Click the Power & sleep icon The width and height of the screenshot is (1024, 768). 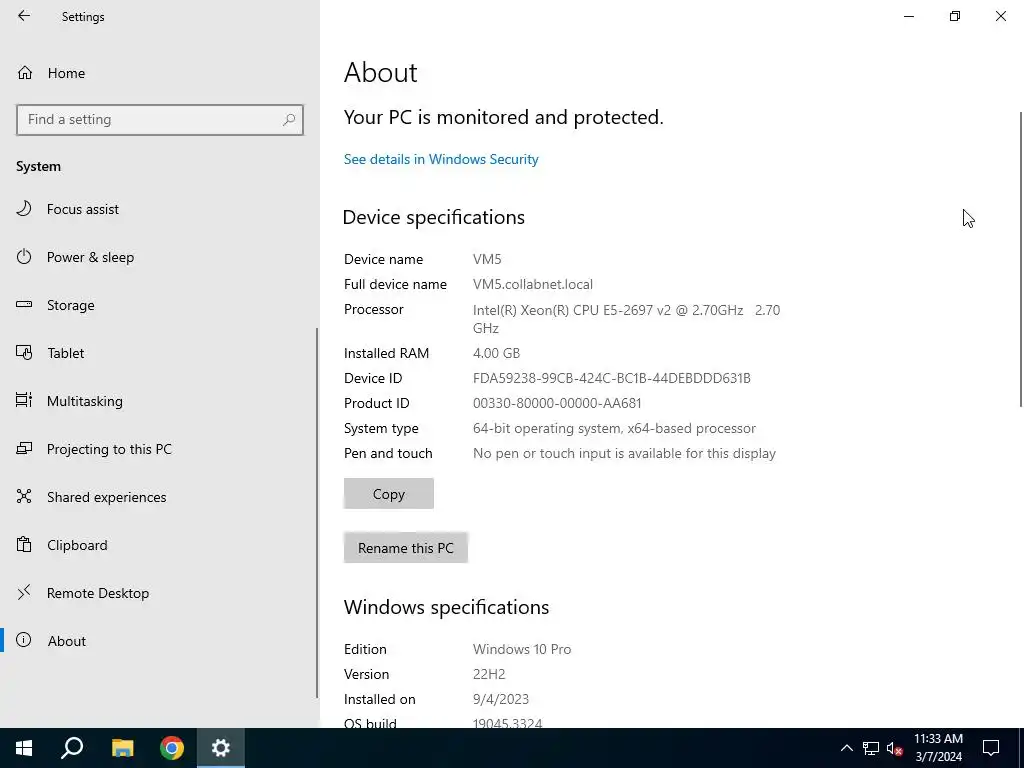click(24, 257)
